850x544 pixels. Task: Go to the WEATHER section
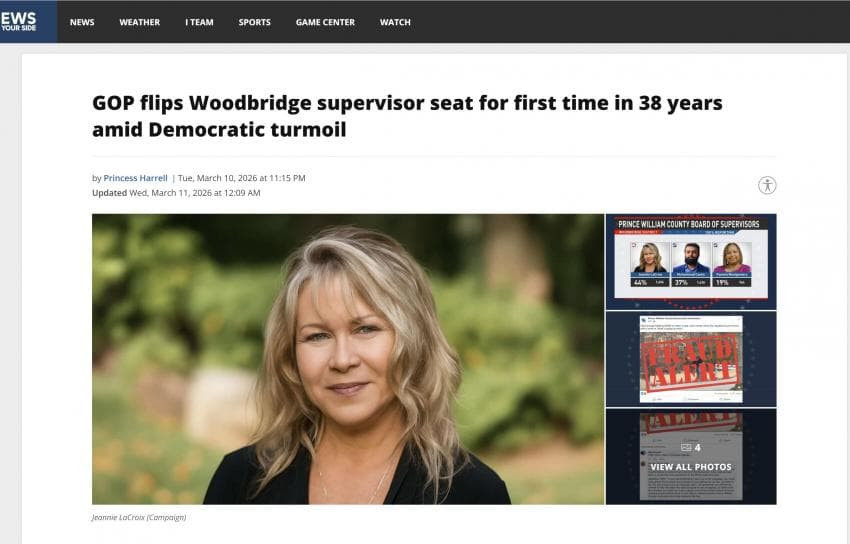click(139, 22)
